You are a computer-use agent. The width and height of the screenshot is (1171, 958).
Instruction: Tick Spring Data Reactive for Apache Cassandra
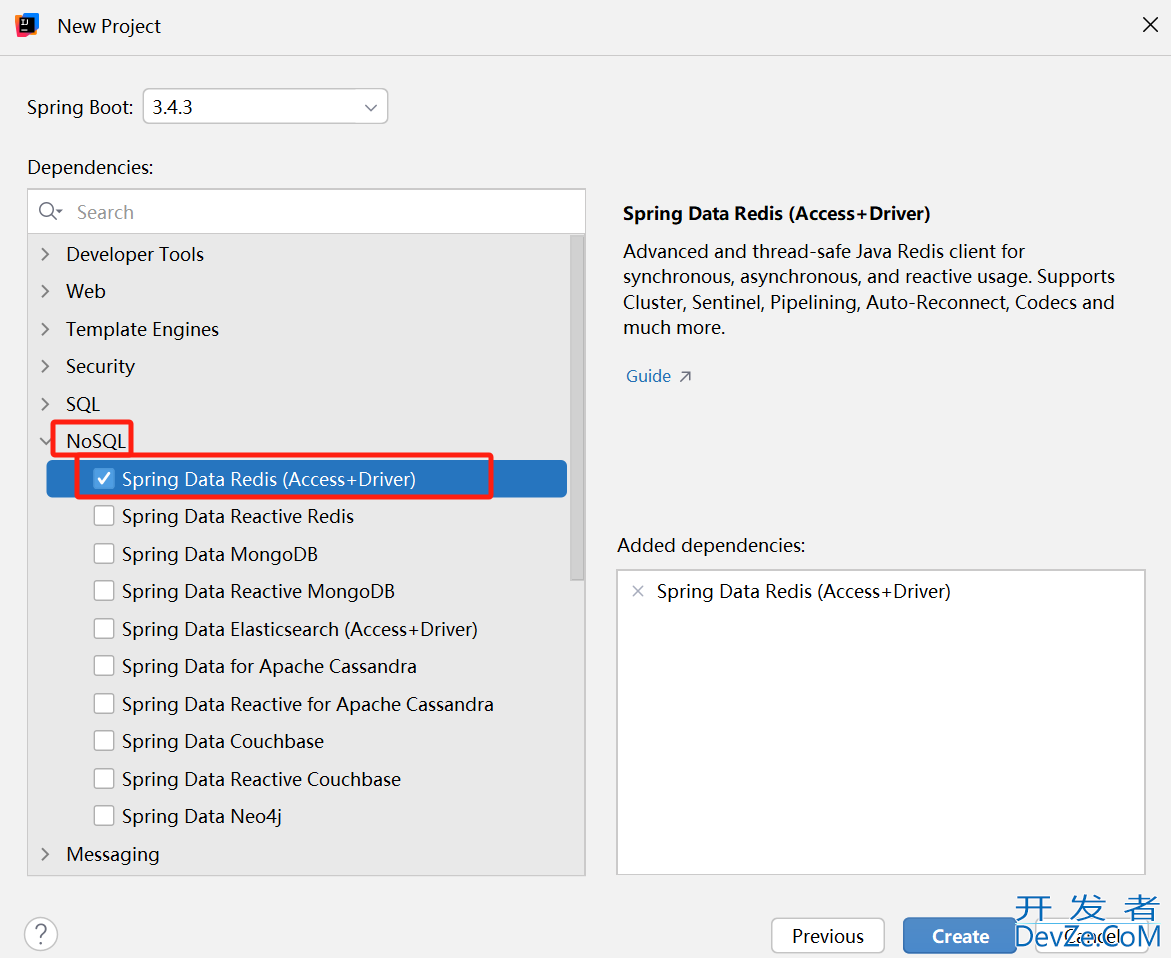pyautogui.click(x=104, y=704)
